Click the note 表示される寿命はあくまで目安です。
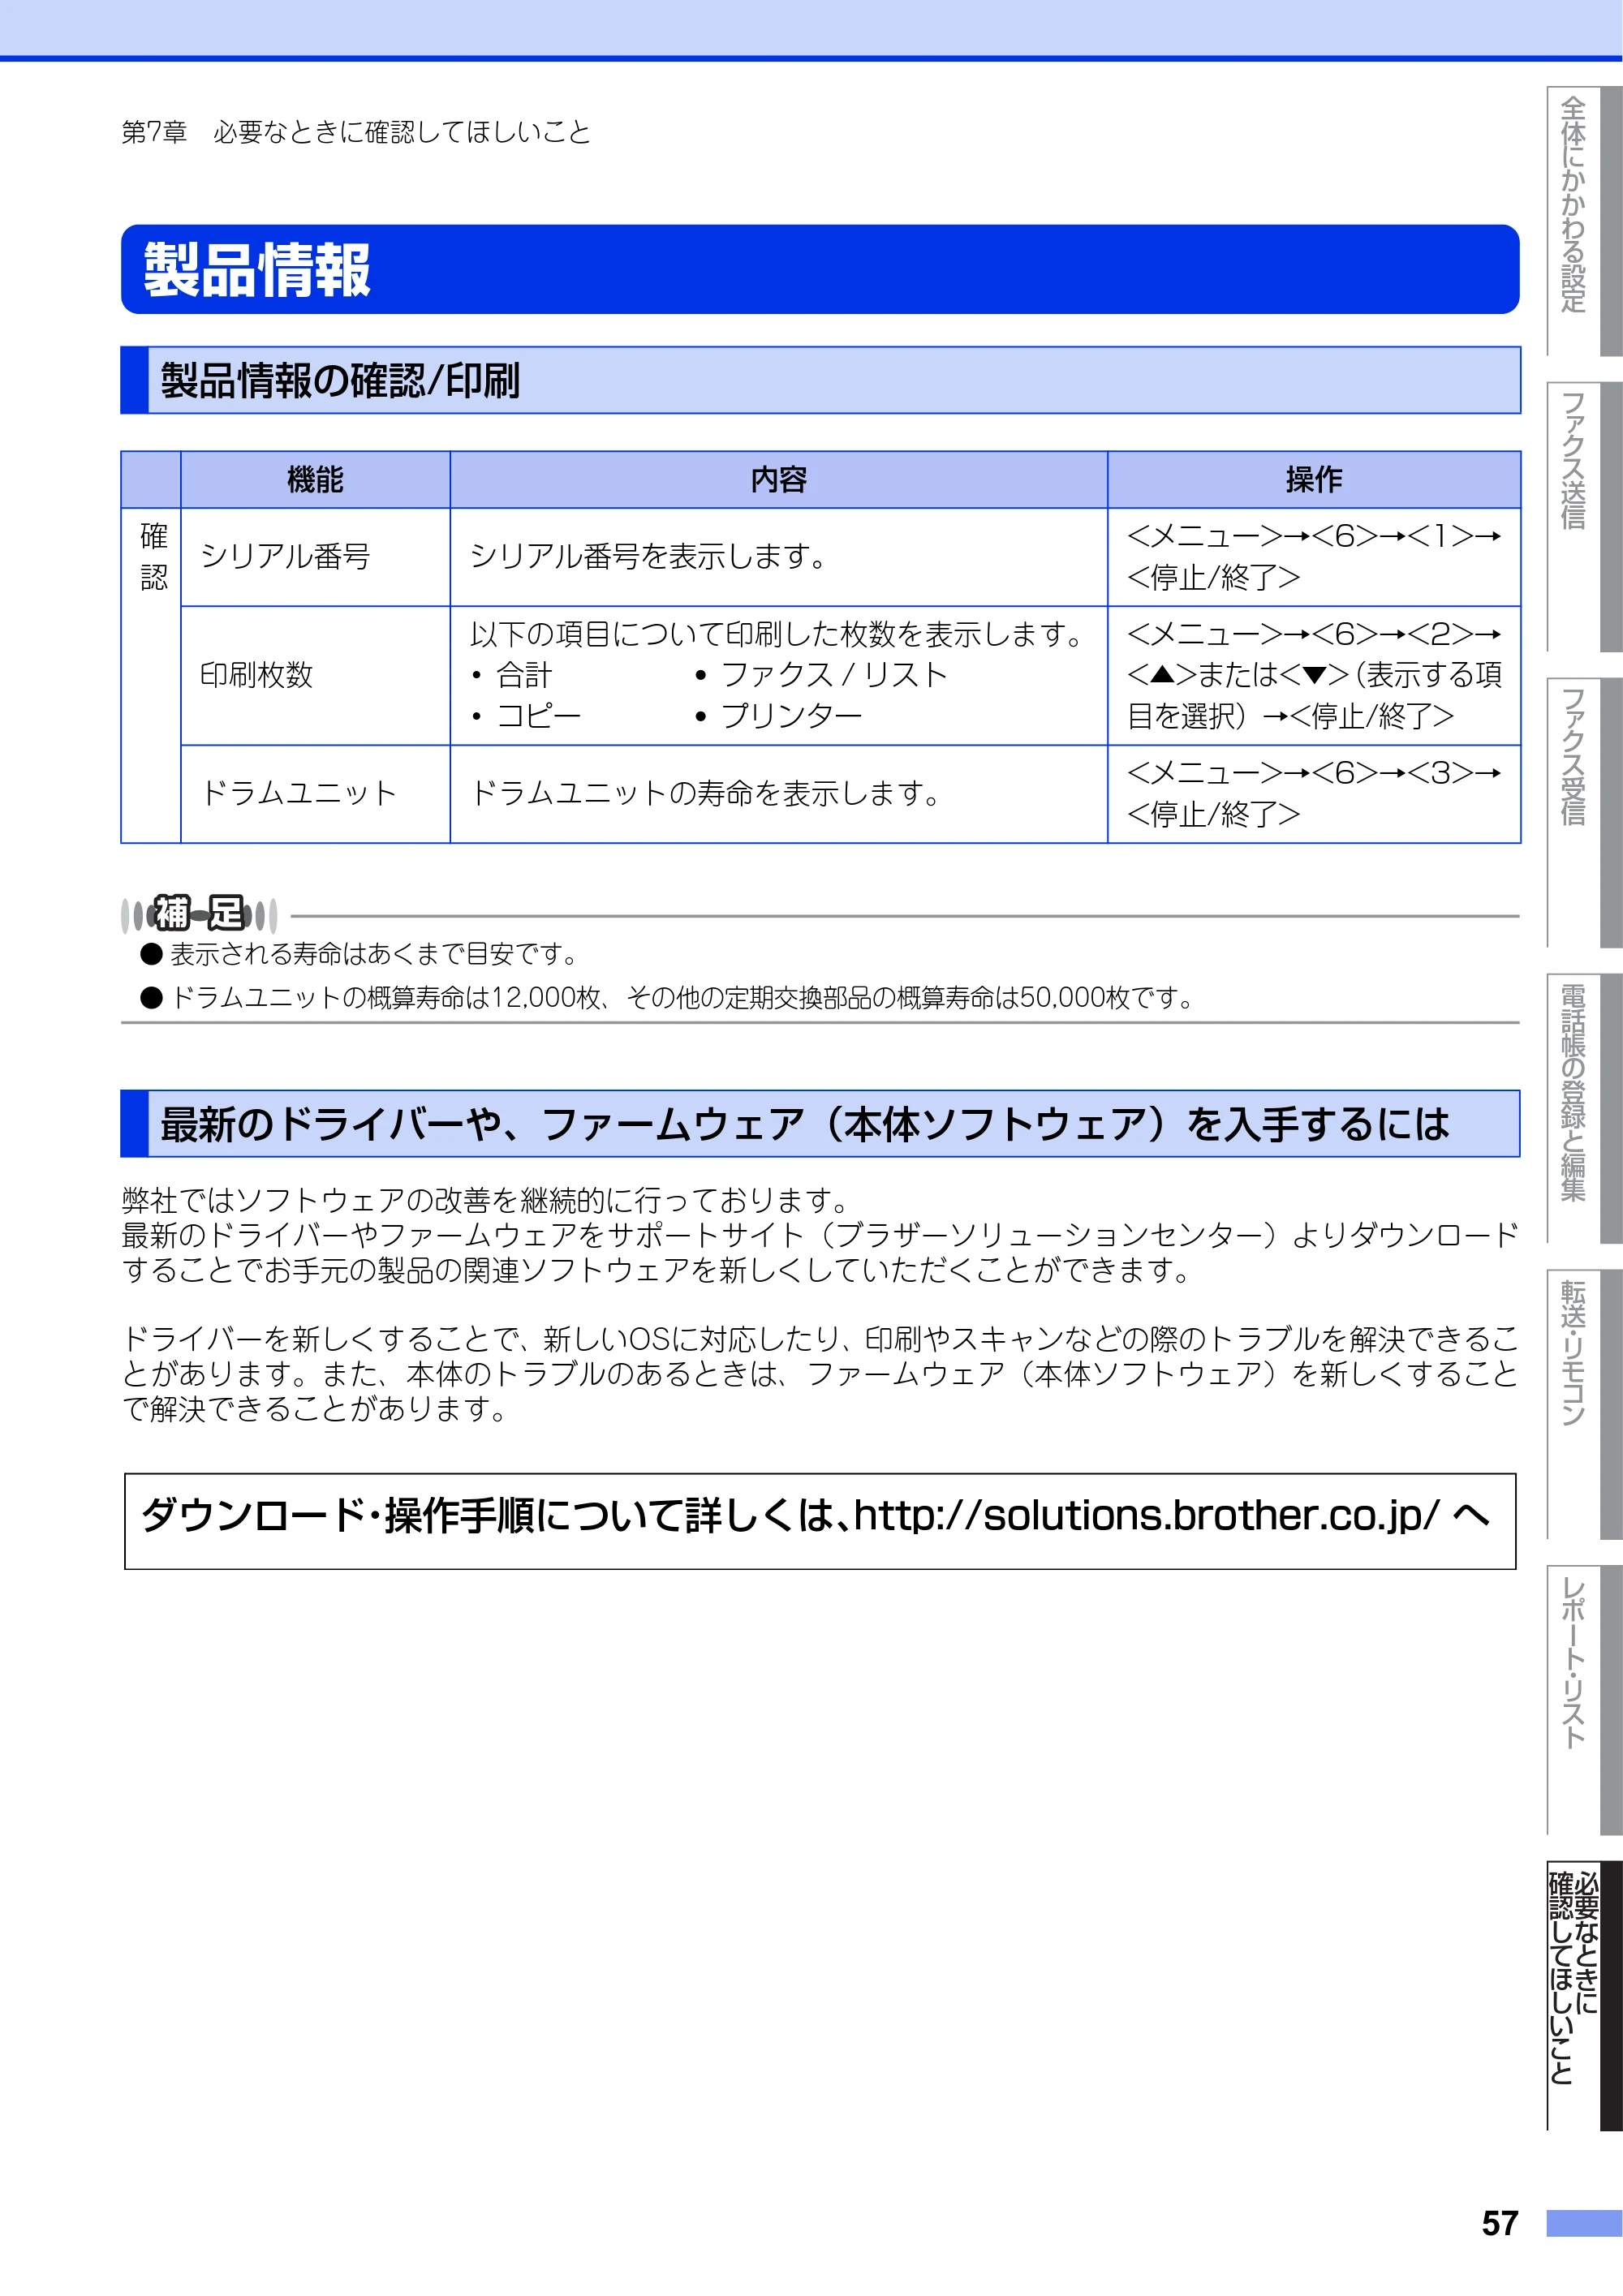Screen dimensions: 1623x2296 pyautogui.click(x=361, y=955)
